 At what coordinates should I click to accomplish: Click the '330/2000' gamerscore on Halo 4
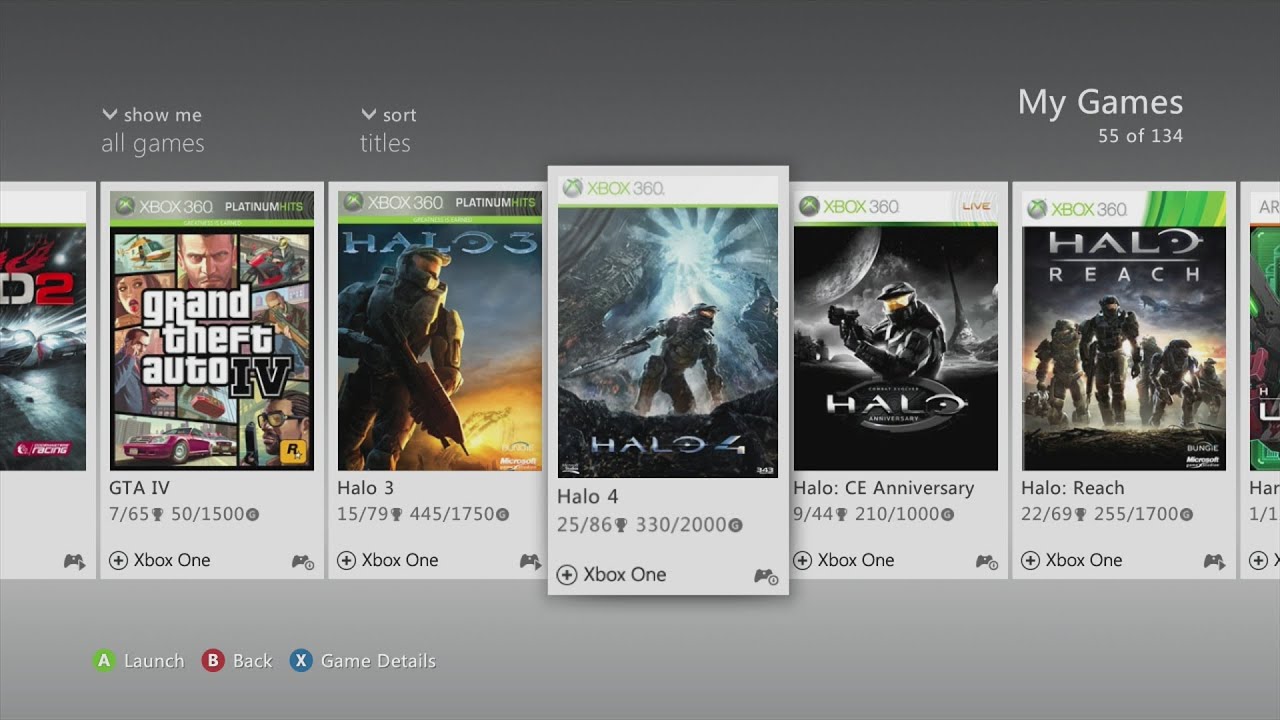click(x=680, y=525)
